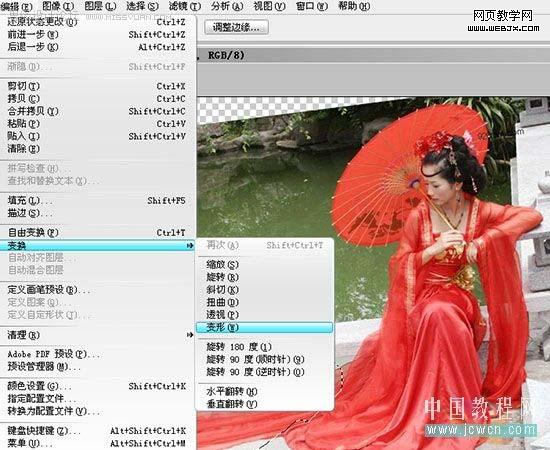Open the 选择(S) menu

click(x=142, y=6)
